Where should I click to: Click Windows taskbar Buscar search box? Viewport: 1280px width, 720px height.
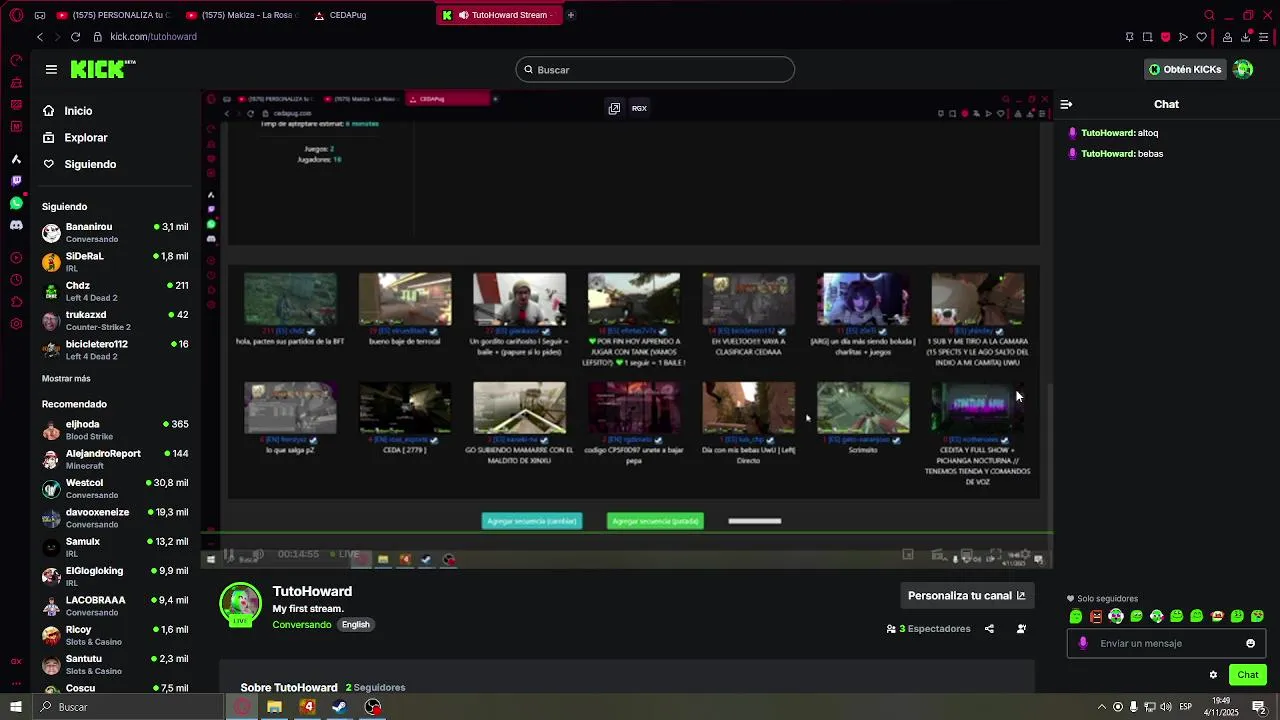click(128, 707)
